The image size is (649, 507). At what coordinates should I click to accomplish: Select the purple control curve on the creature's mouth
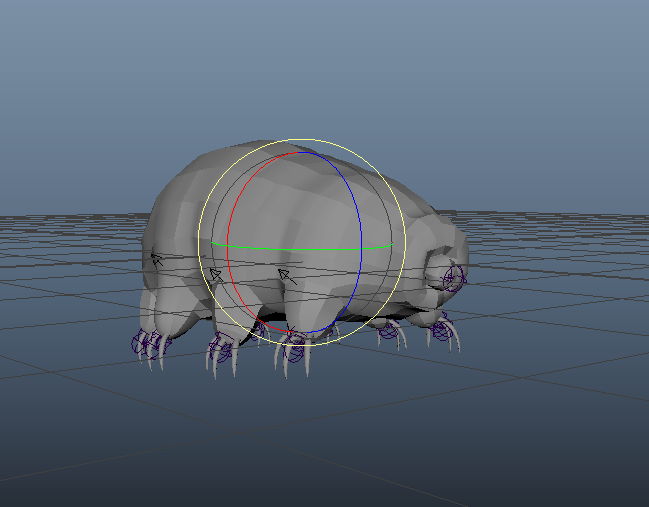pyautogui.click(x=454, y=278)
